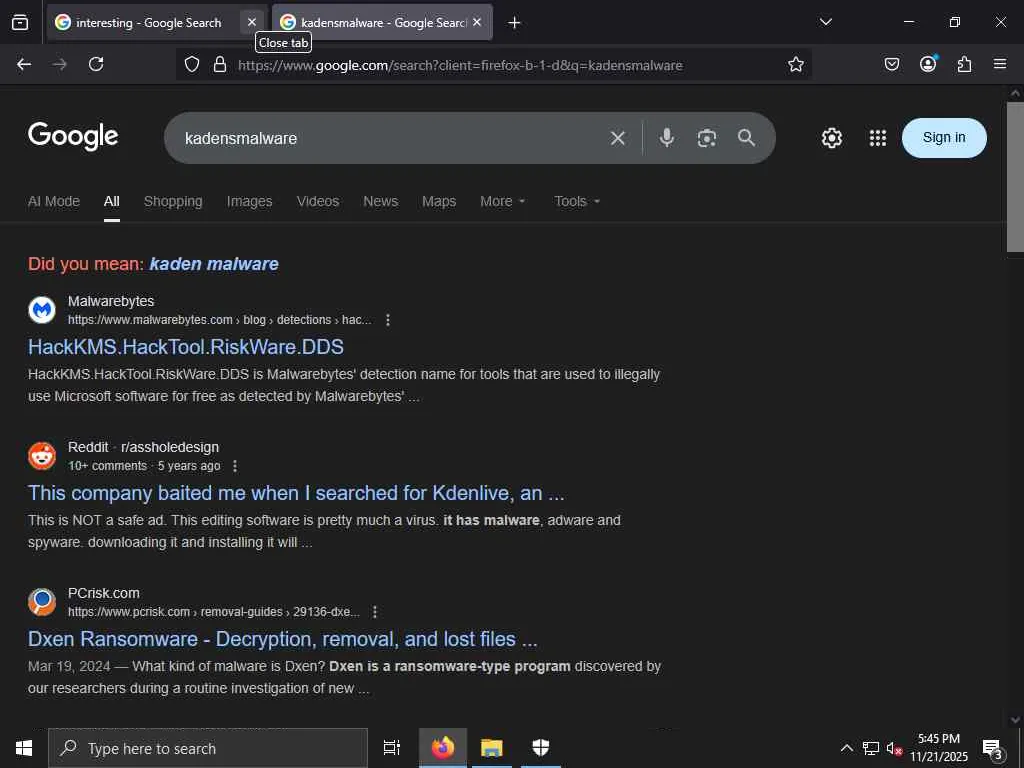
Task: Open Reddit result options menu
Action: (x=235, y=466)
